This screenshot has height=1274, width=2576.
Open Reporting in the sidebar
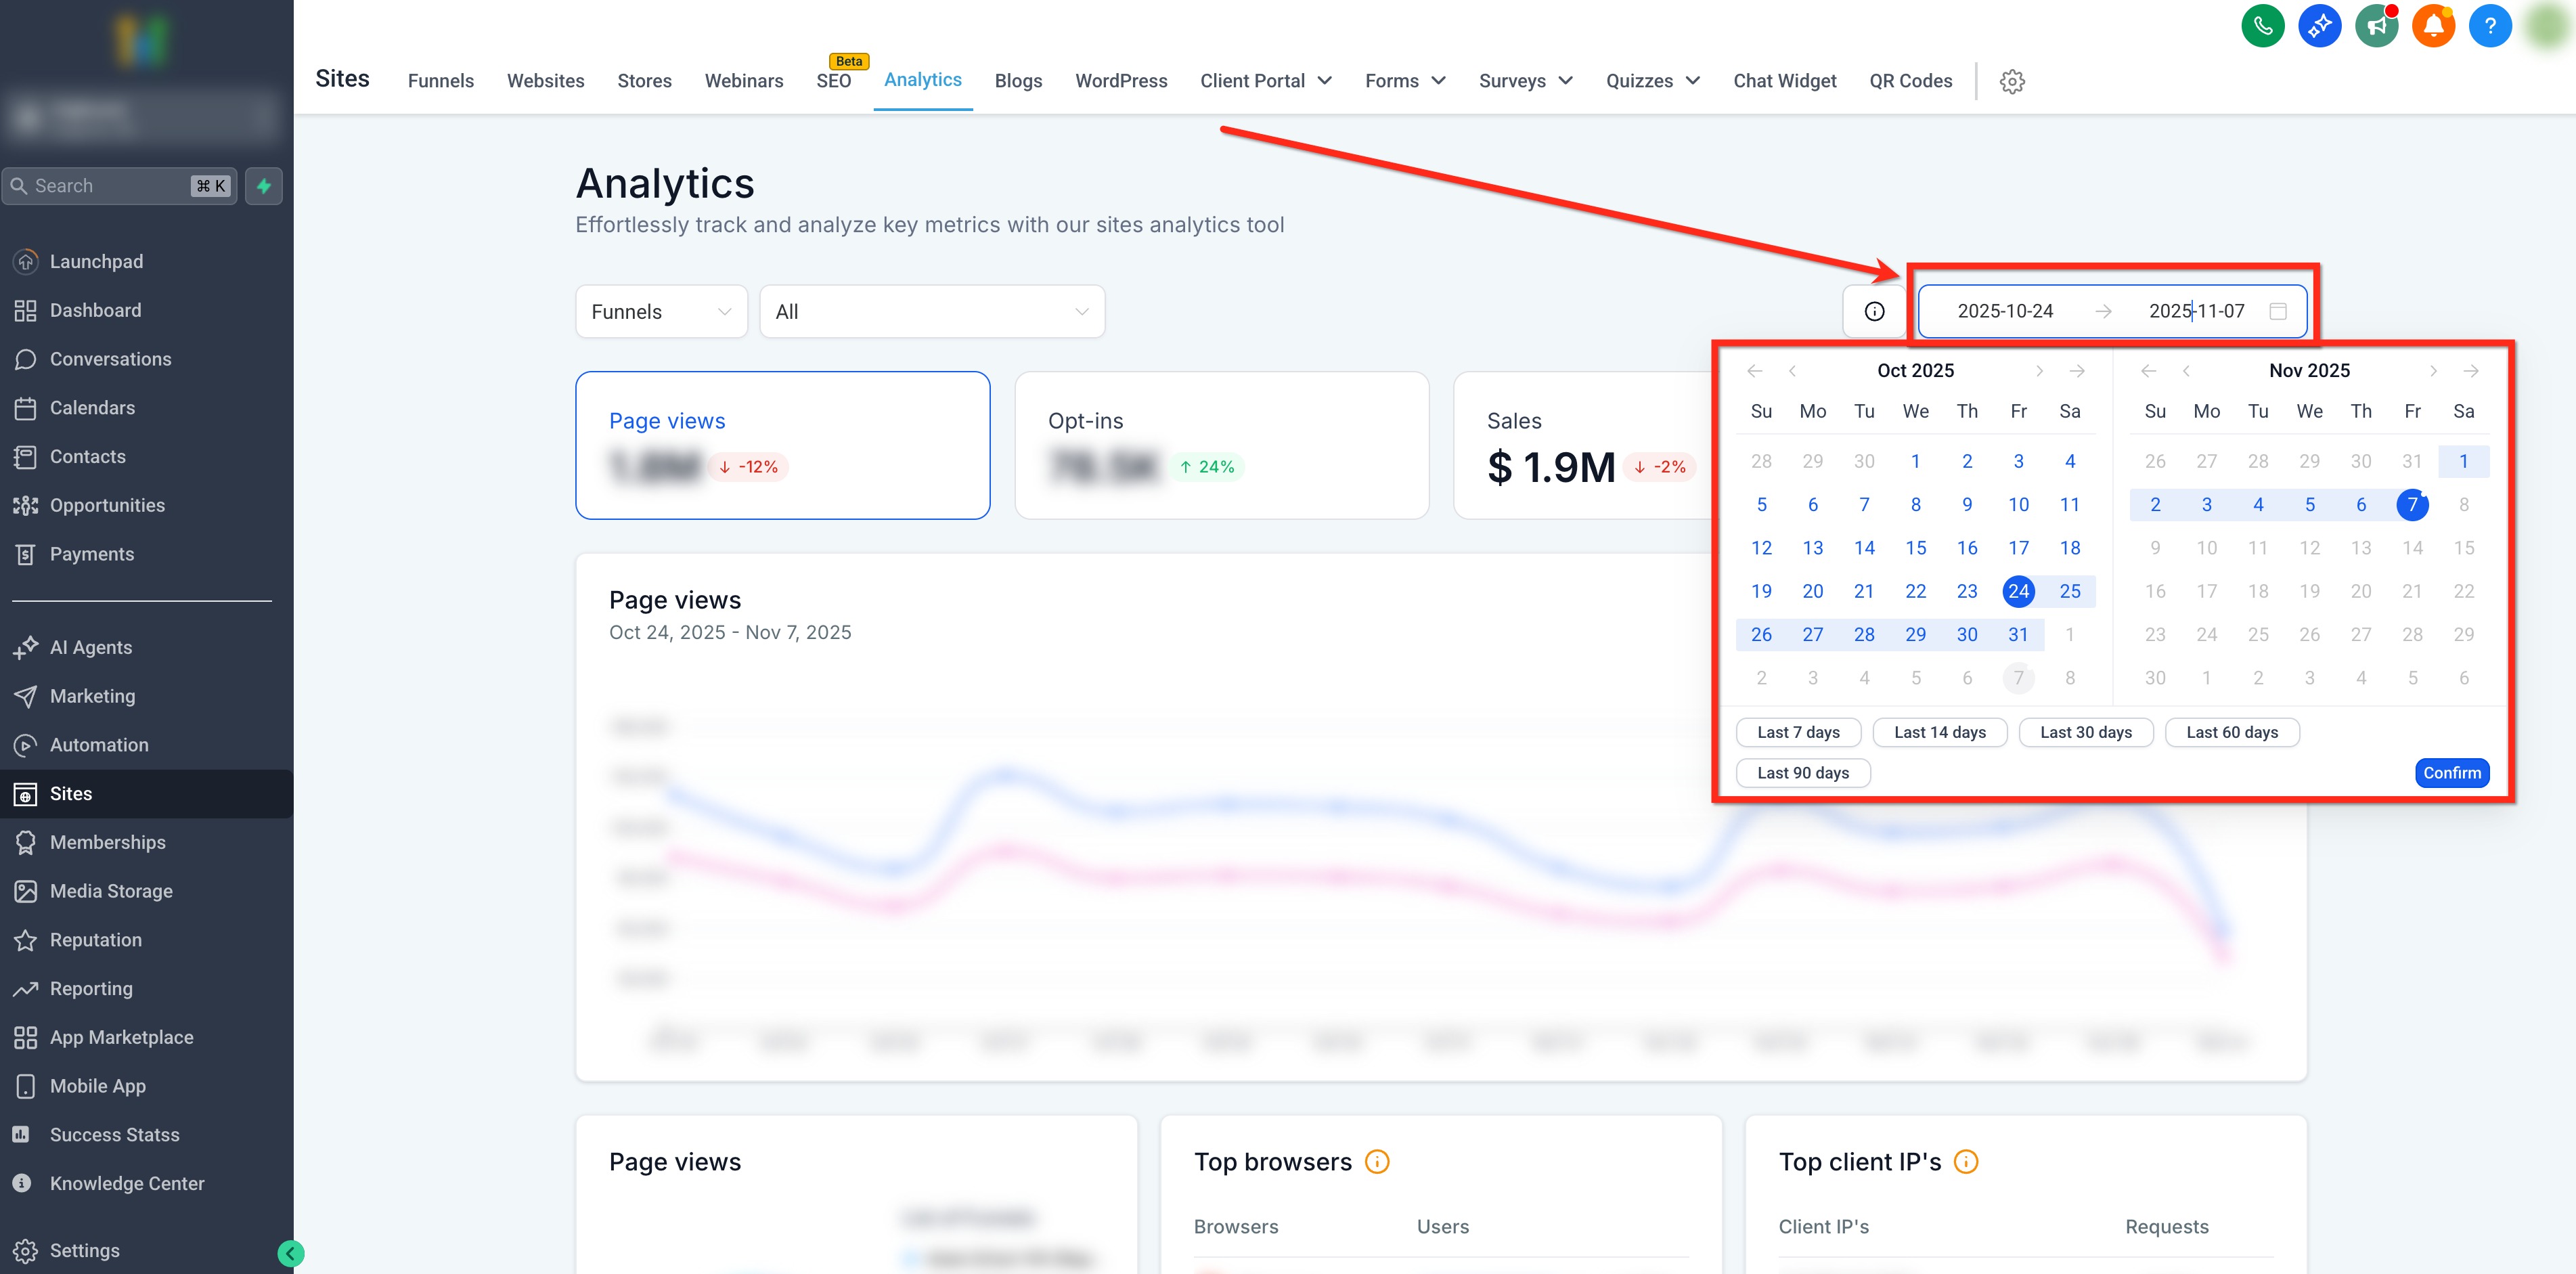pyautogui.click(x=91, y=988)
